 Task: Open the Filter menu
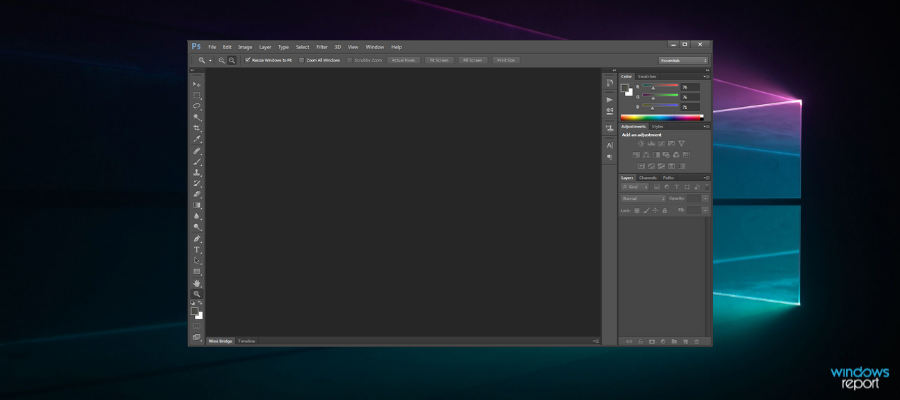(x=322, y=47)
